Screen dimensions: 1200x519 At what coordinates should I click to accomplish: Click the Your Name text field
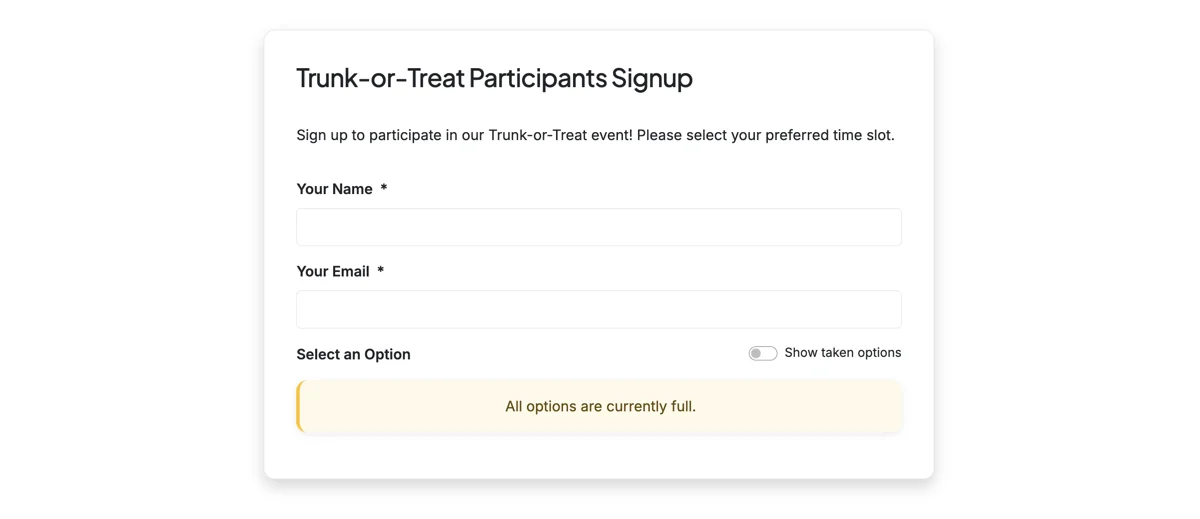[x=599, y=227]
